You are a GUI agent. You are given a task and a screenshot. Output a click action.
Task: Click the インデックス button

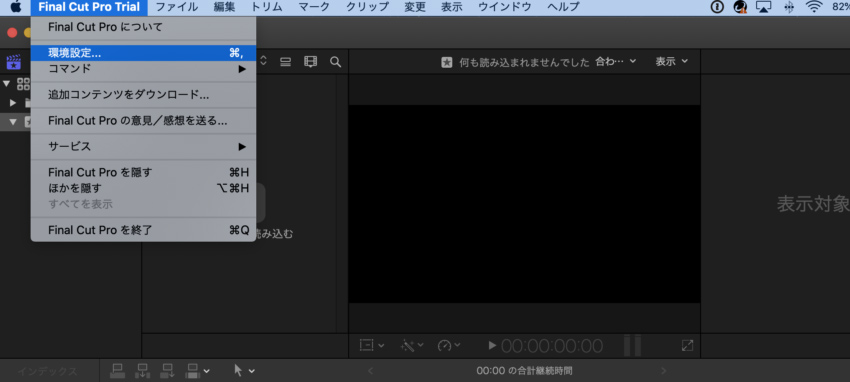48,371
